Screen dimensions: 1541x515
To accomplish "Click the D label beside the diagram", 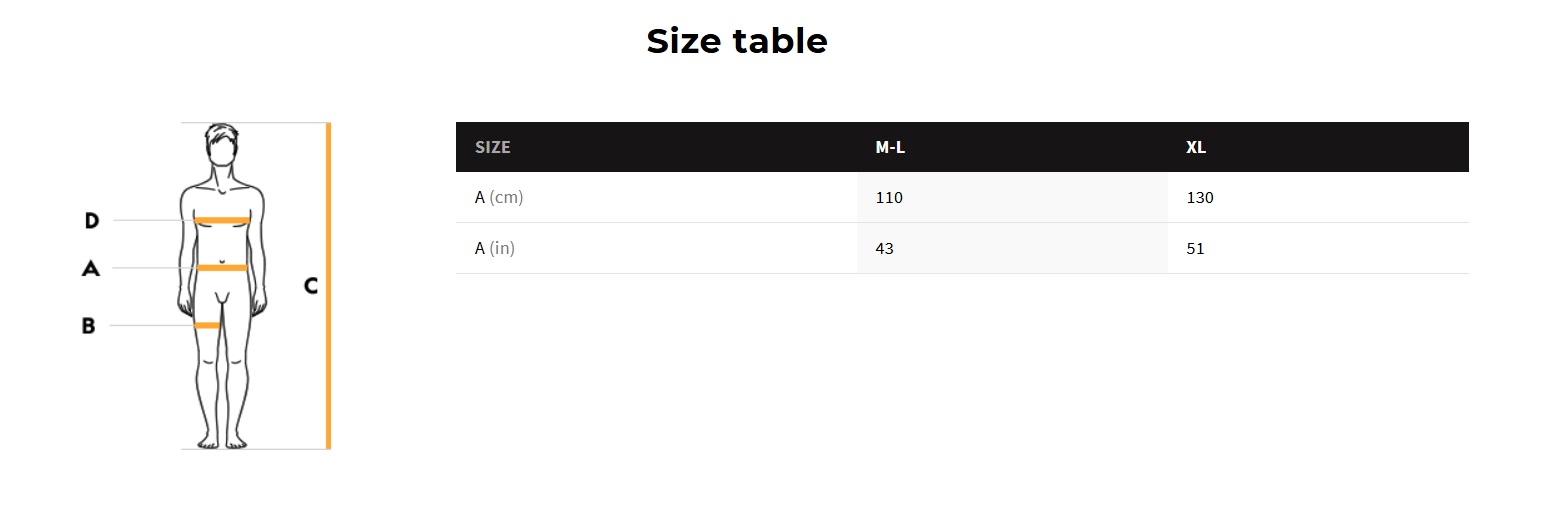I will (92, 220).
